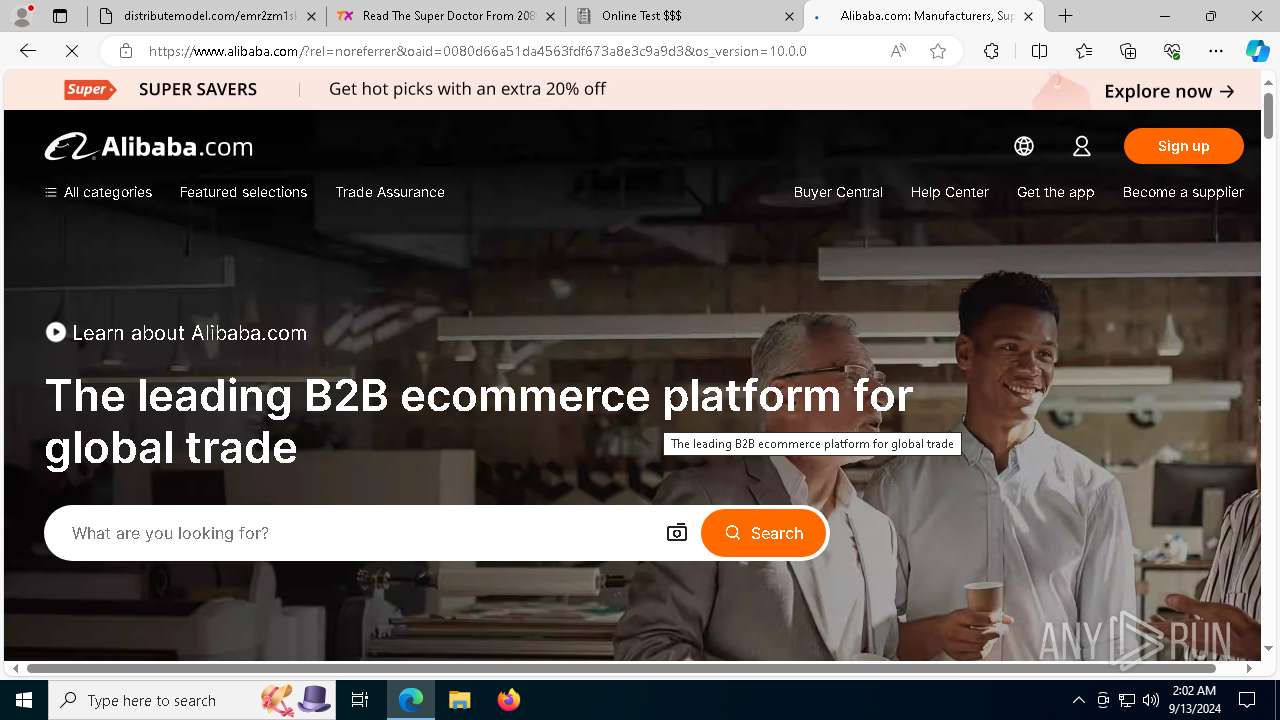Open network settings in the tray

click(x=1127, y=700)
